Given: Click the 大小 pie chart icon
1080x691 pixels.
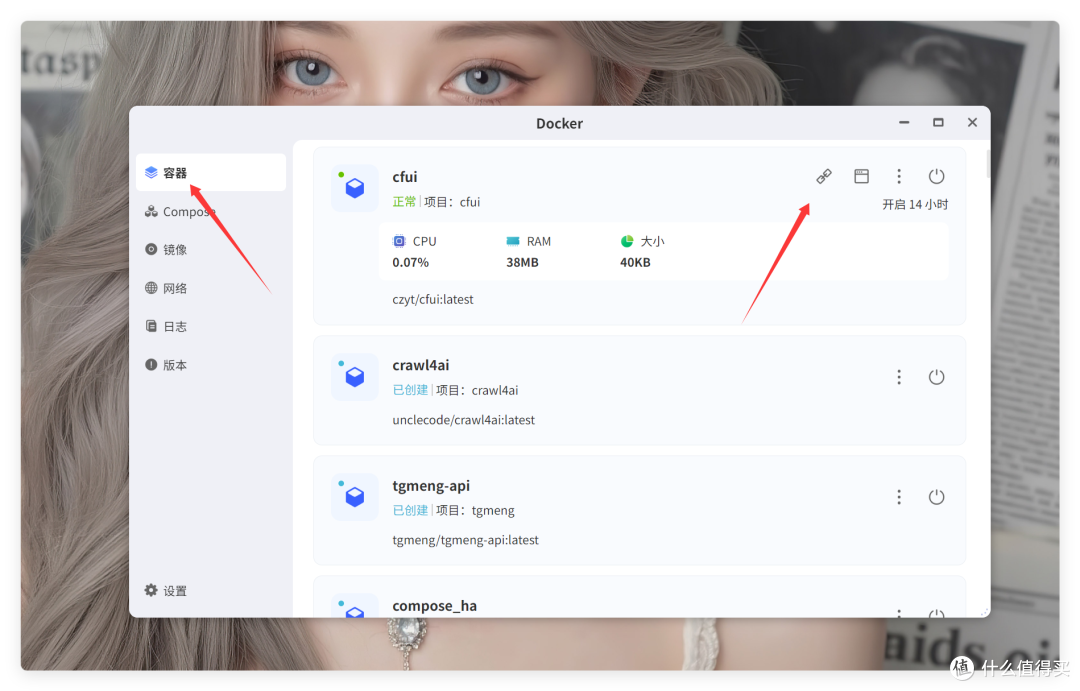Looking at the screenshot, I should click(x=627, y=241).
